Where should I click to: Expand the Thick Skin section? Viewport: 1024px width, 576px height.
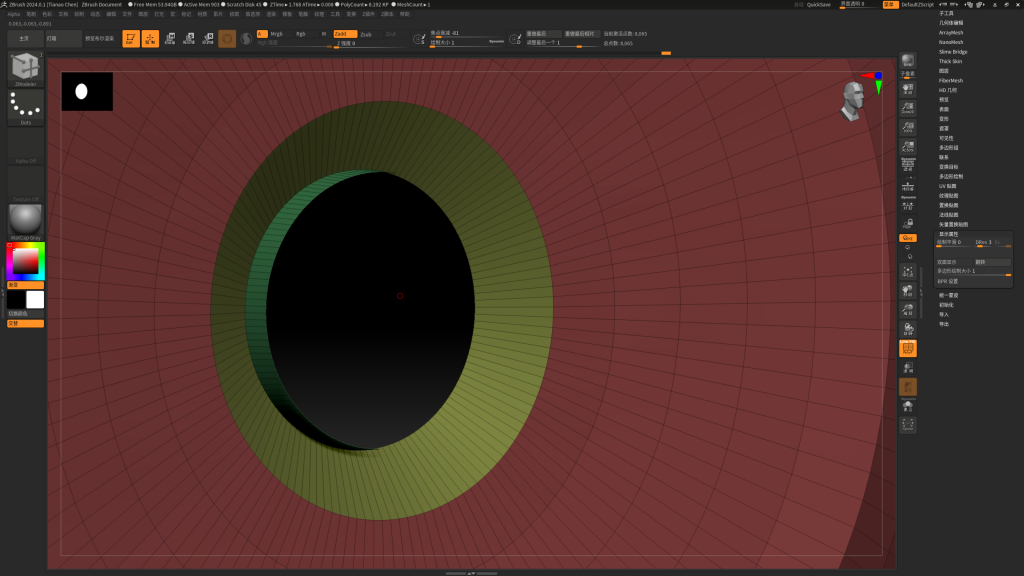[950, 61]
